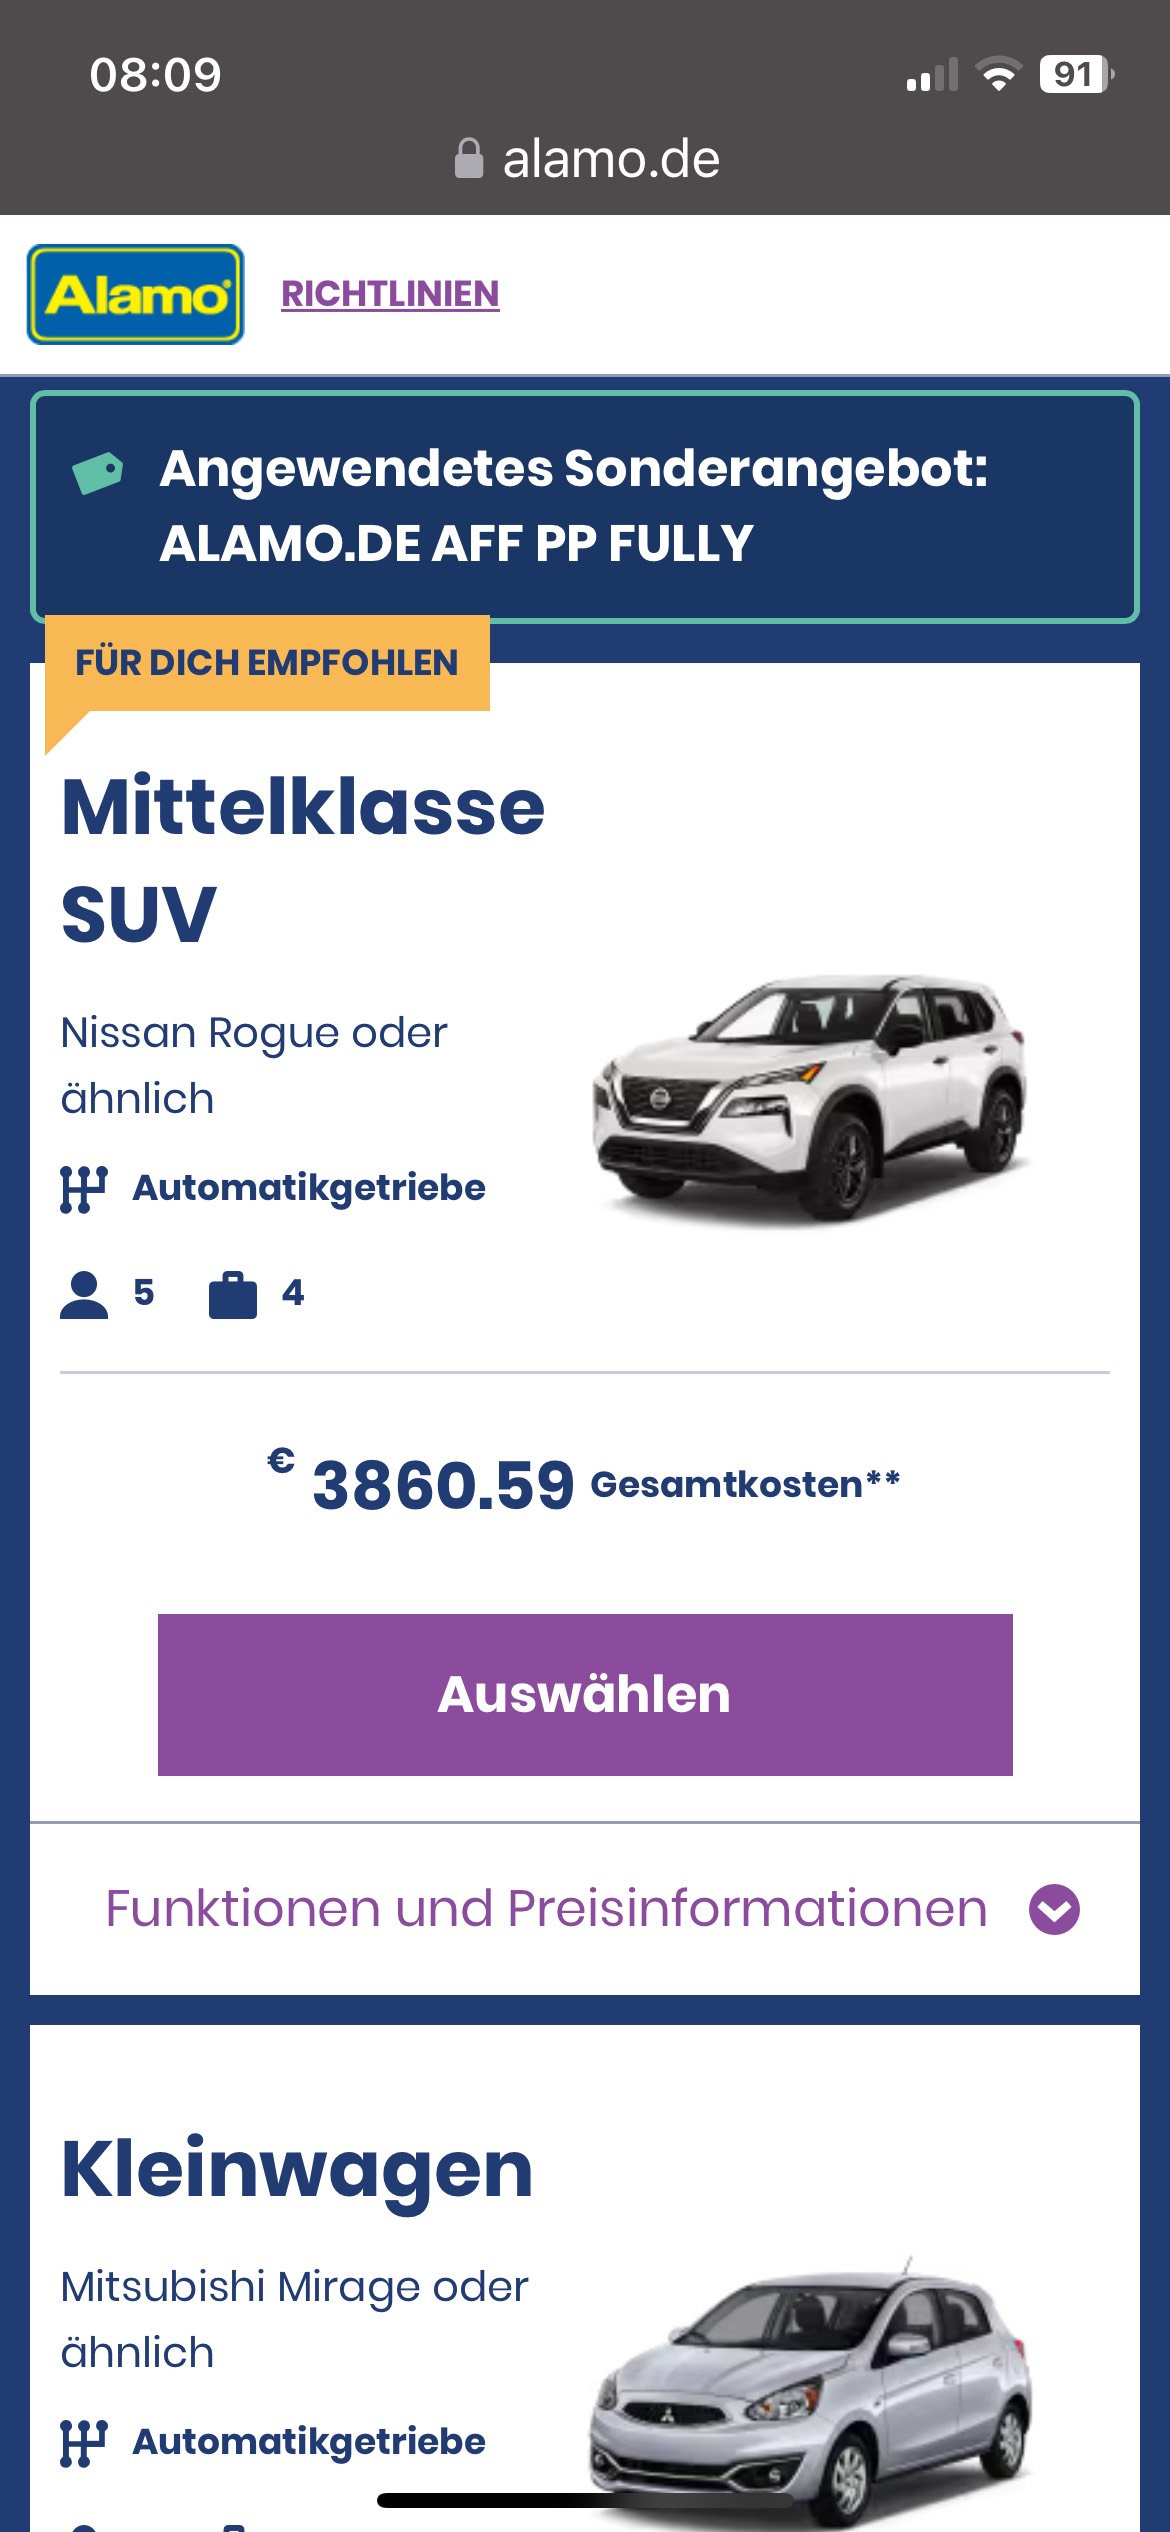Tap the green price tag icon
This screenshot has height=2532, width=1170.
pyautogui.click(x=97, y=472)
